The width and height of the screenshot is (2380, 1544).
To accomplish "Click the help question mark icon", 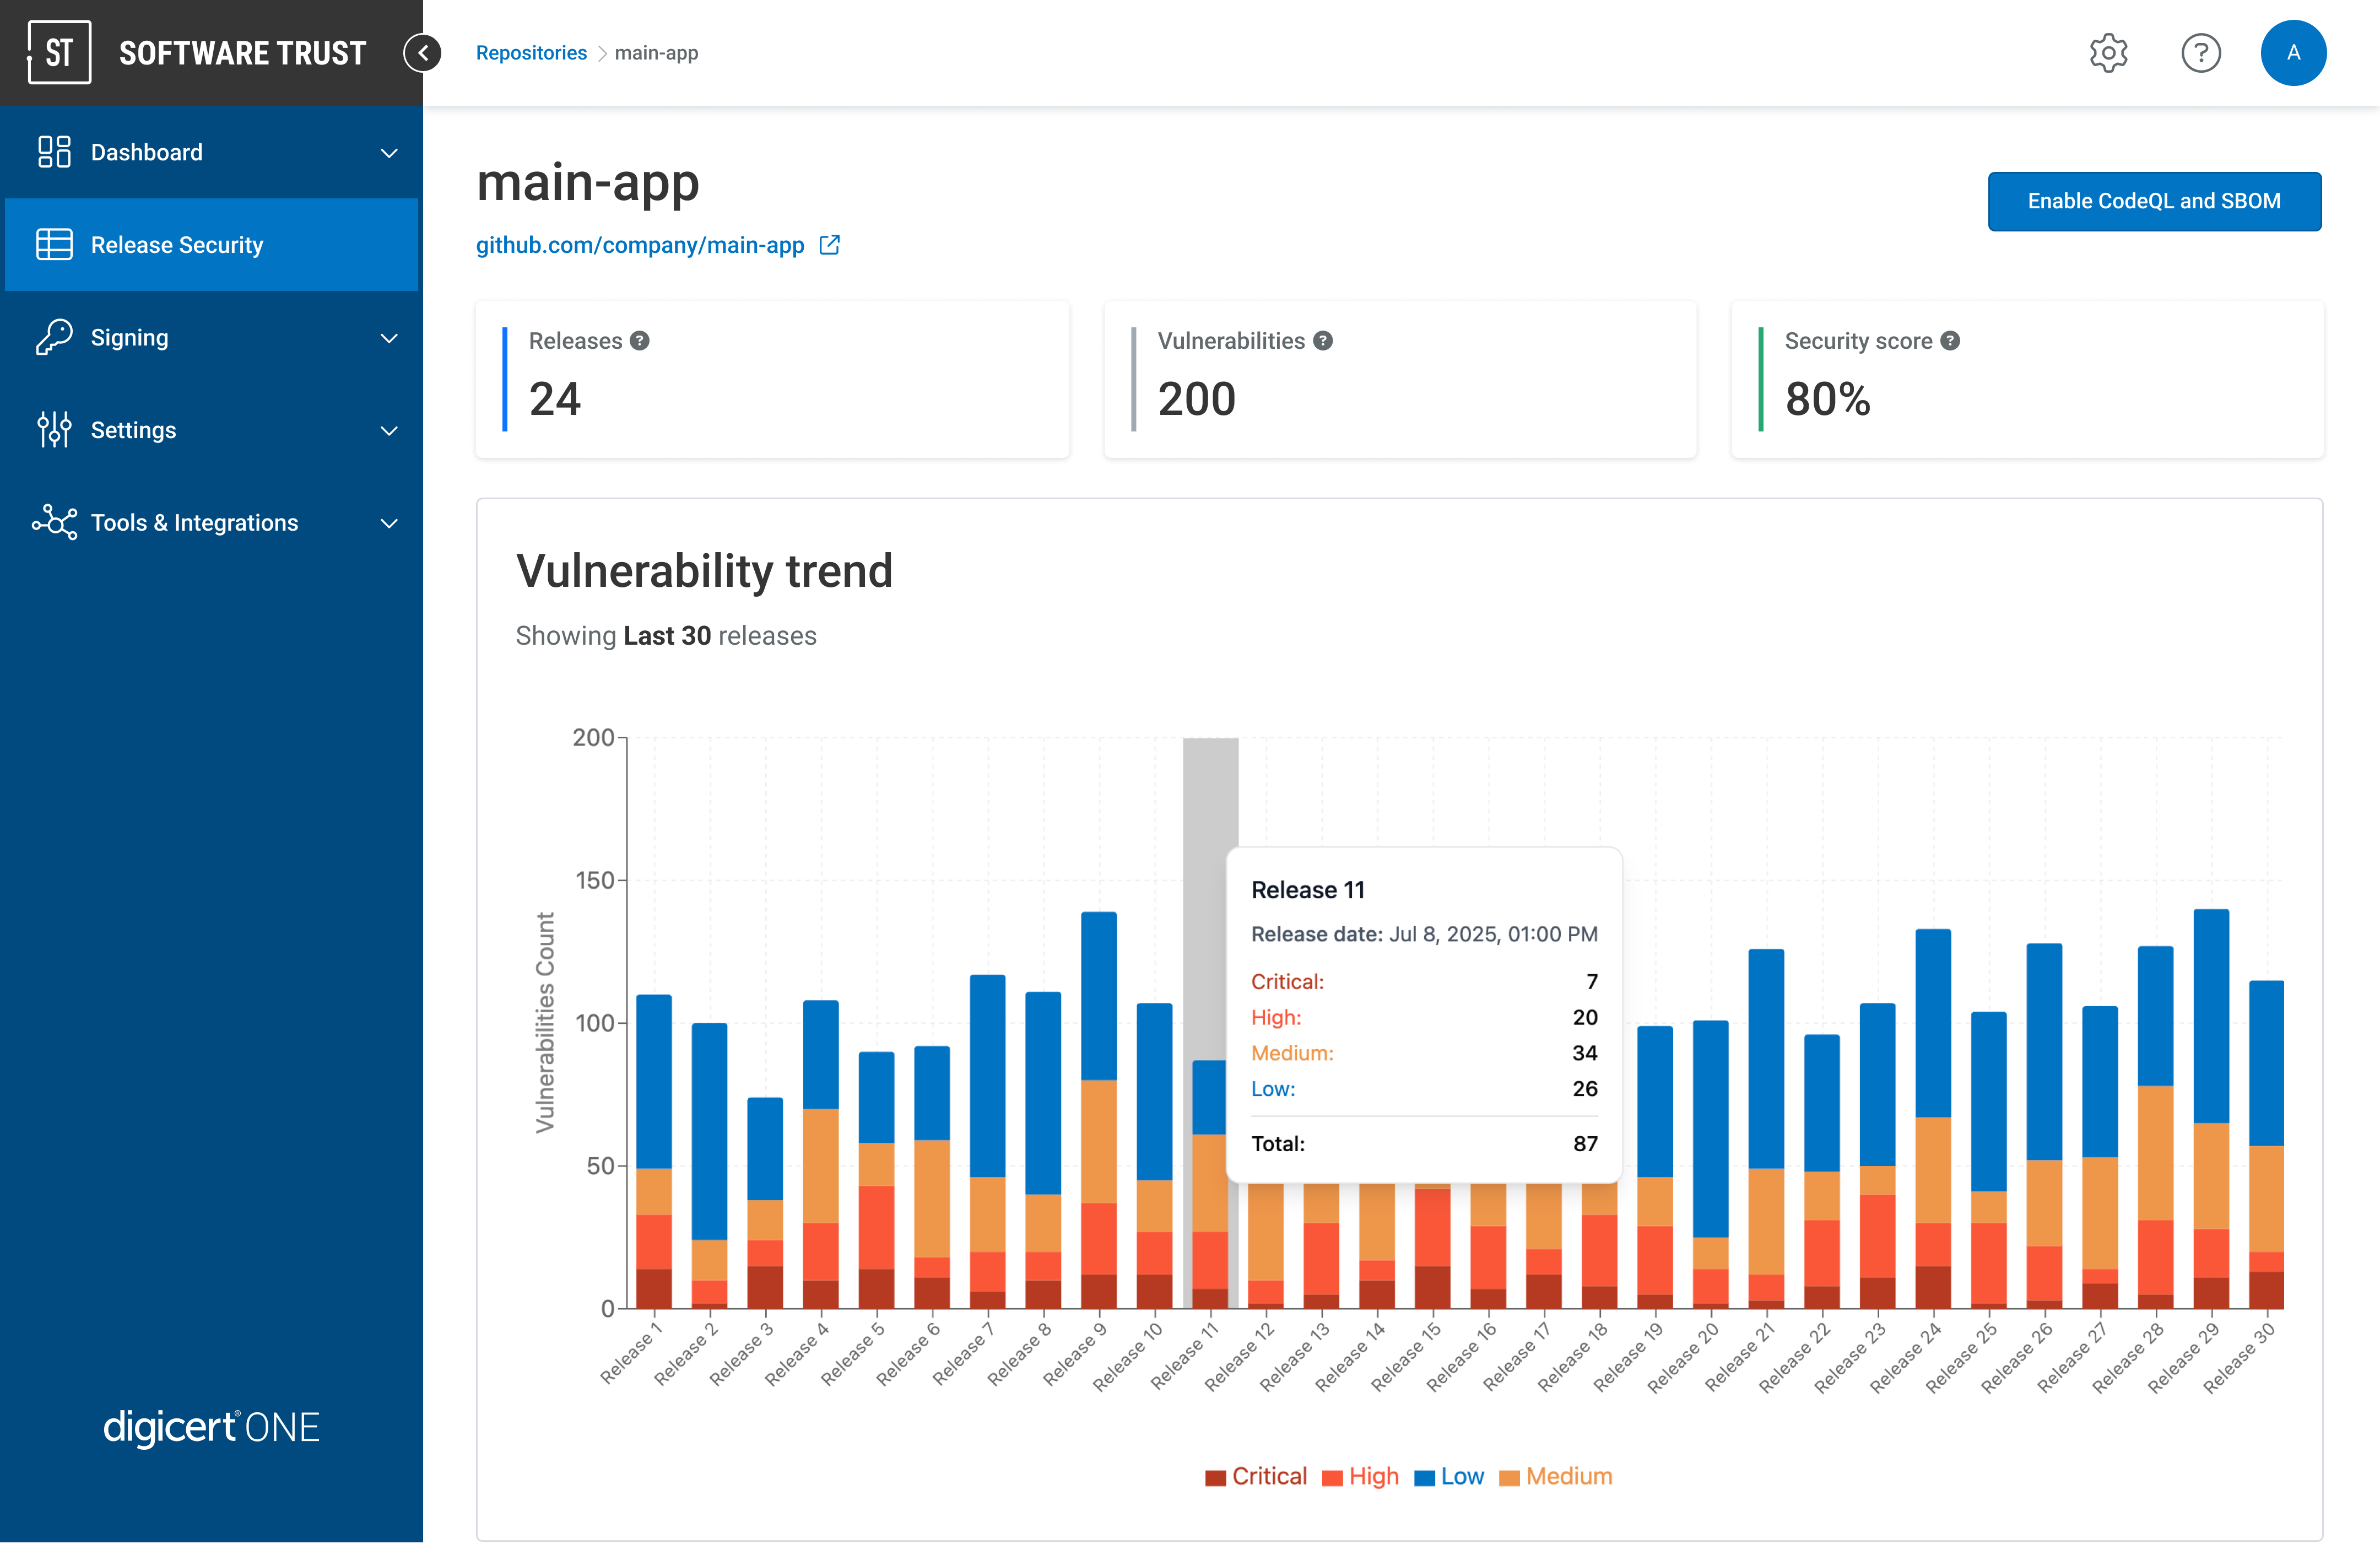I will 2201,53.
